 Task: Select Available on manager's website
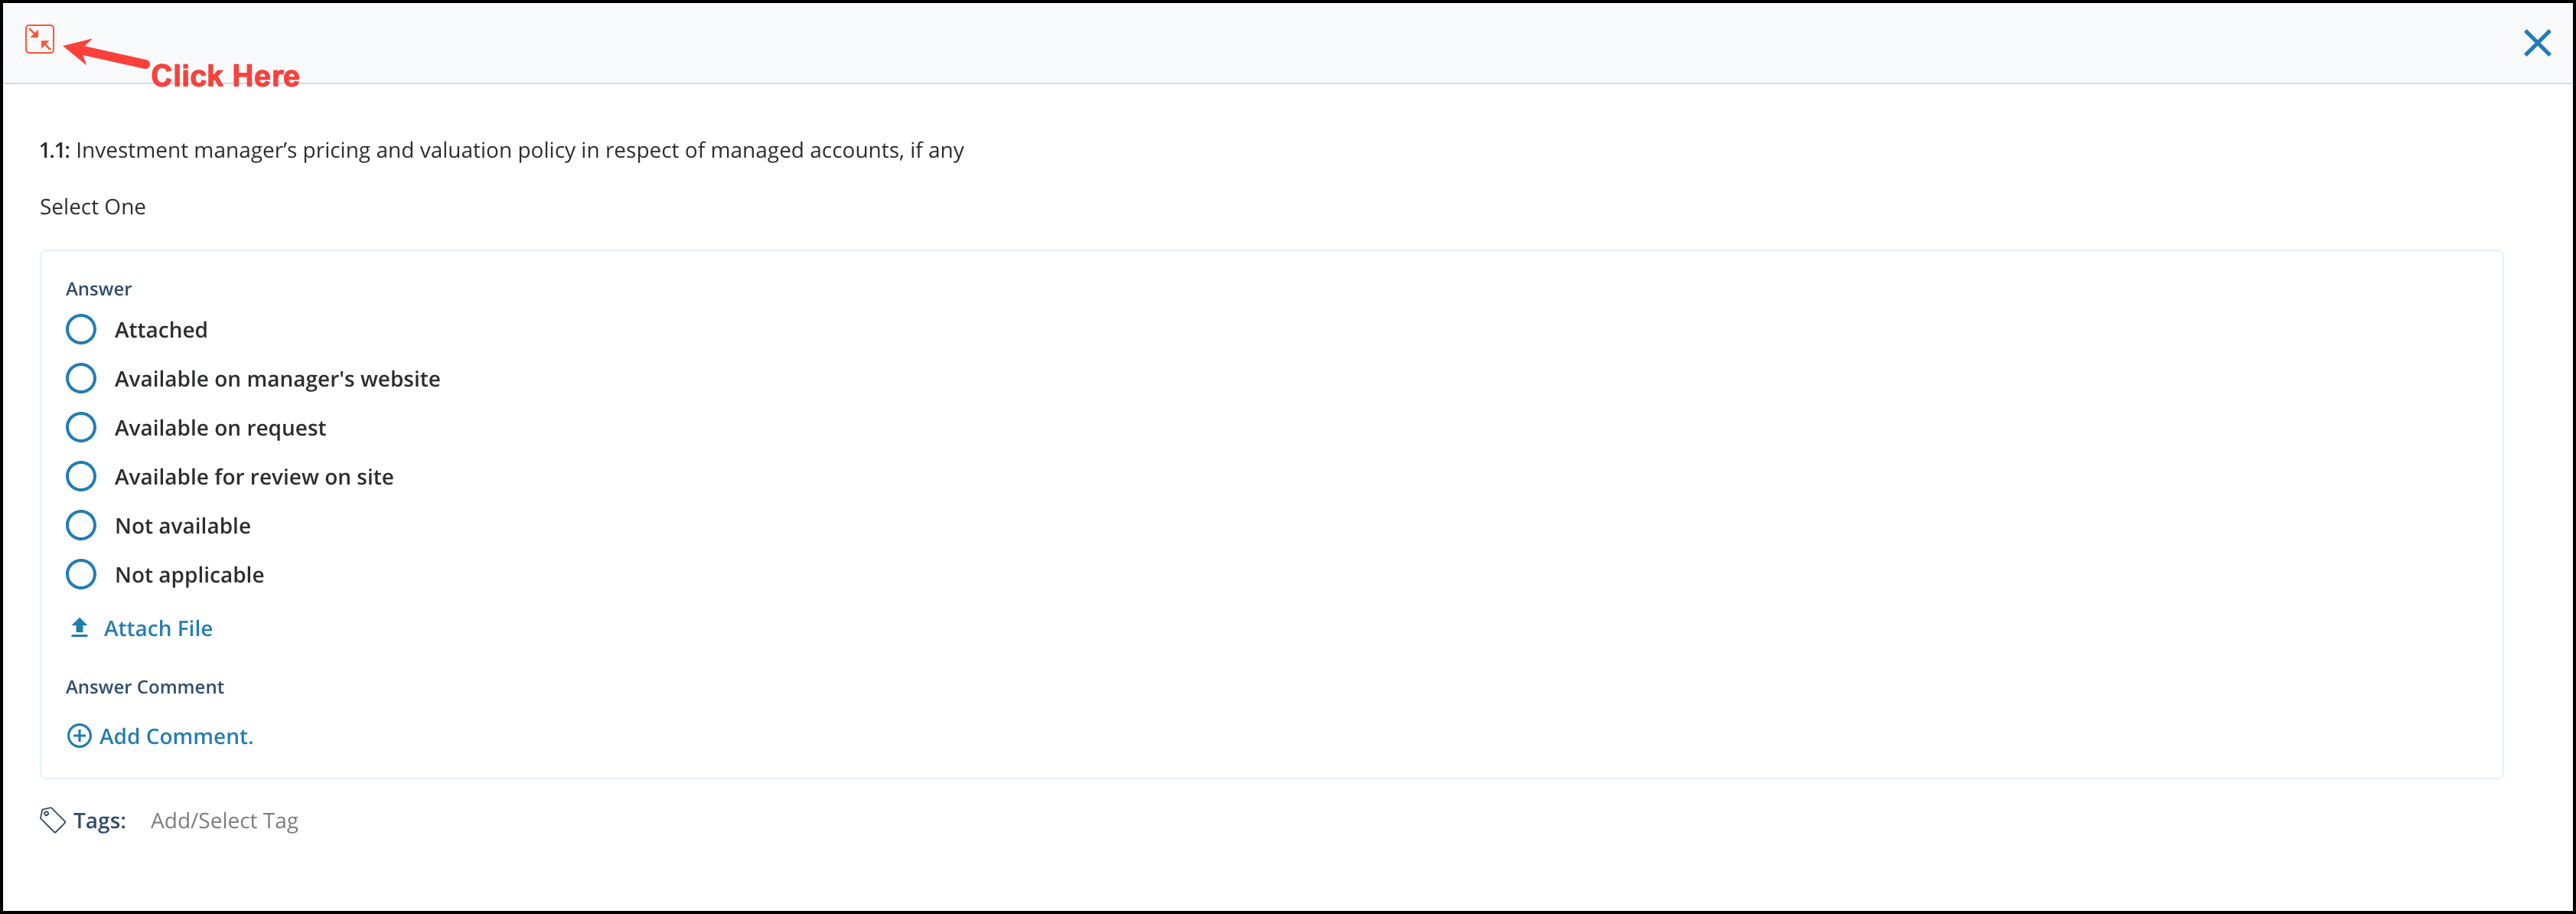[81, 378]
